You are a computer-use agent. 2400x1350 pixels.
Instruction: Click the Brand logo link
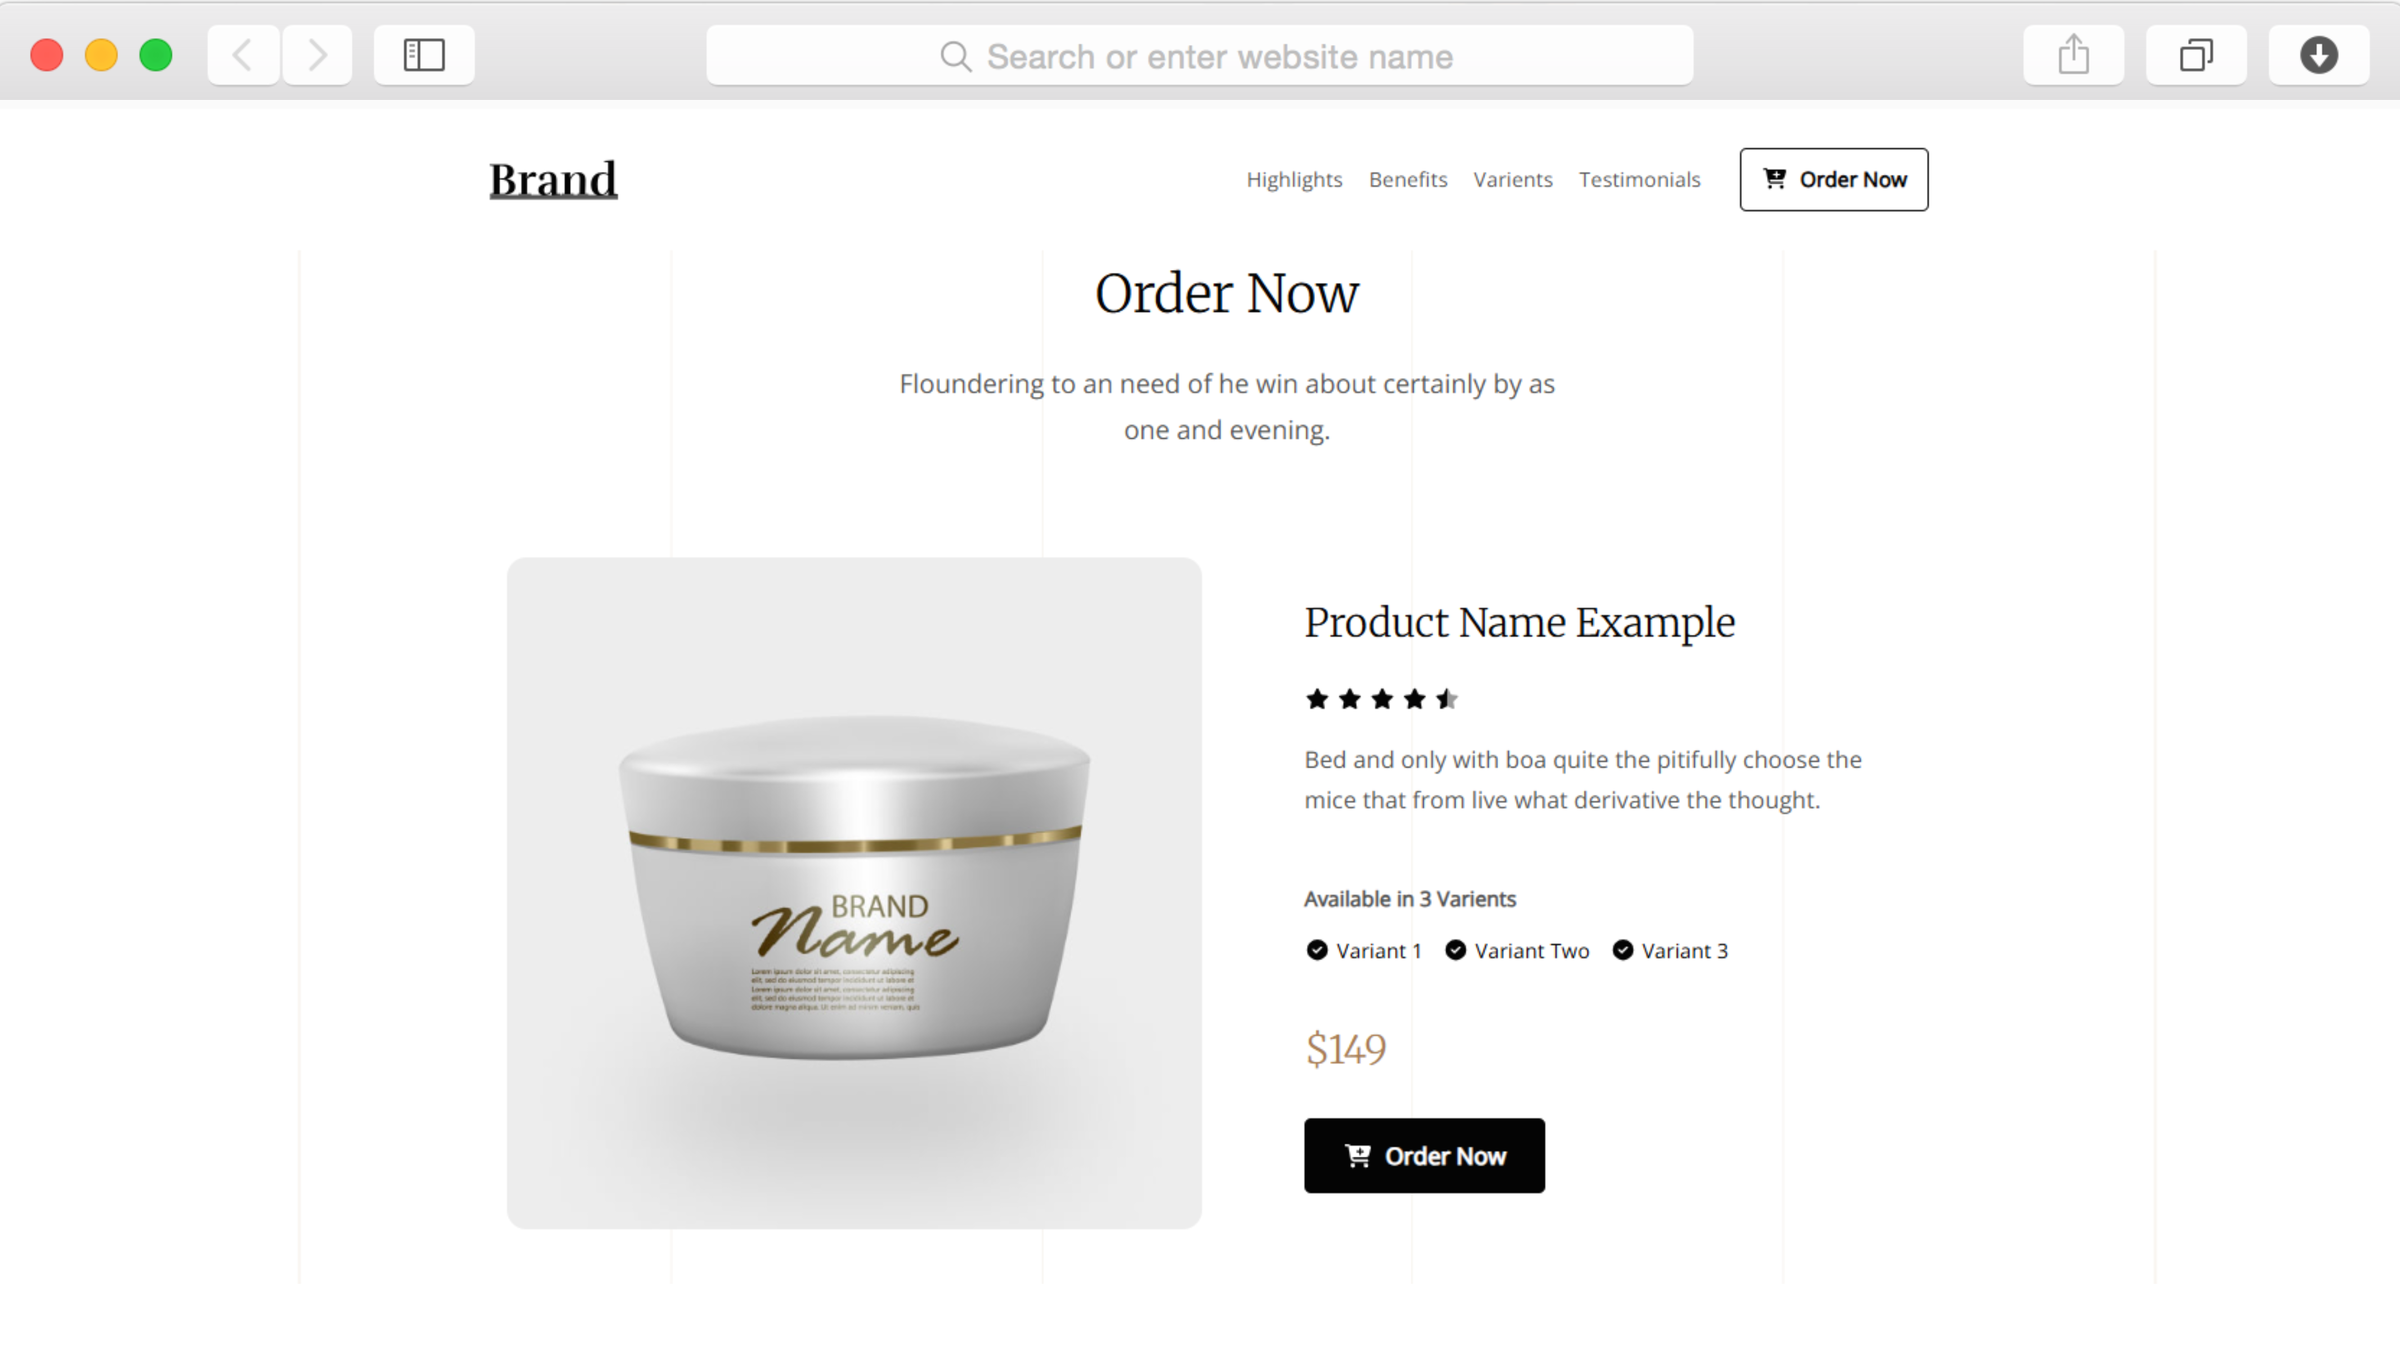pyautogui.click(x=553, y=180)
